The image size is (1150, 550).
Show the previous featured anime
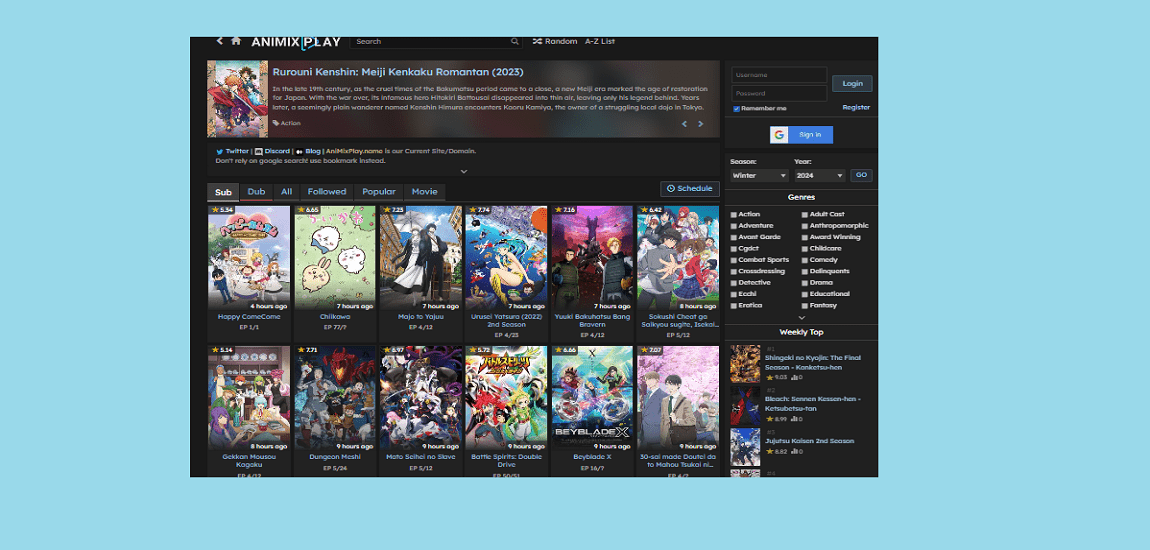[x=684, y=124]
